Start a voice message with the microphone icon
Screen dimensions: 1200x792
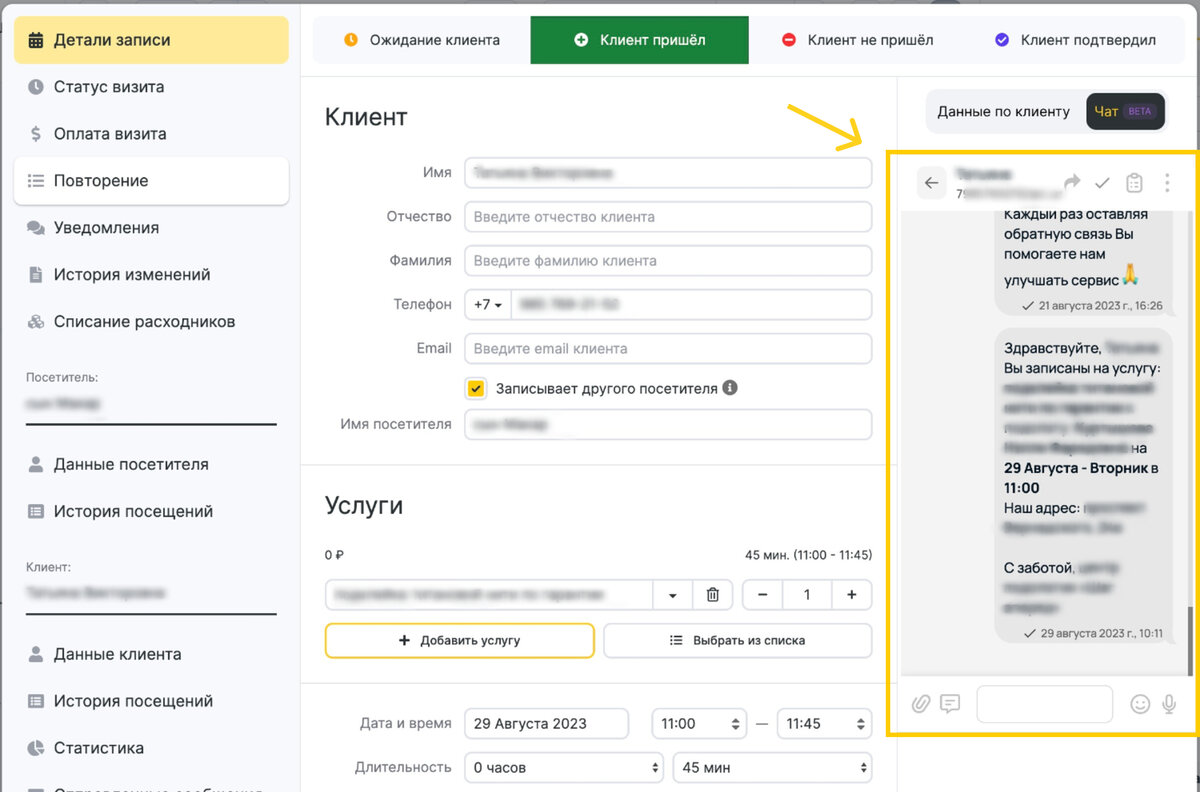pos(1168,704)
